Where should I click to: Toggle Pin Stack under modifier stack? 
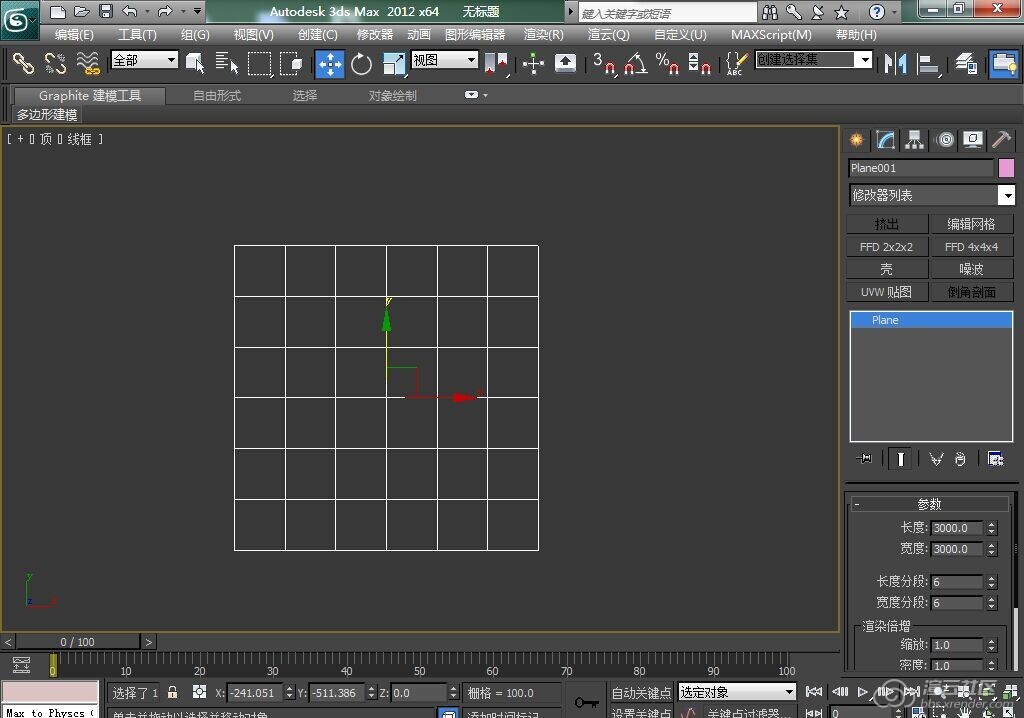point(864,459)
